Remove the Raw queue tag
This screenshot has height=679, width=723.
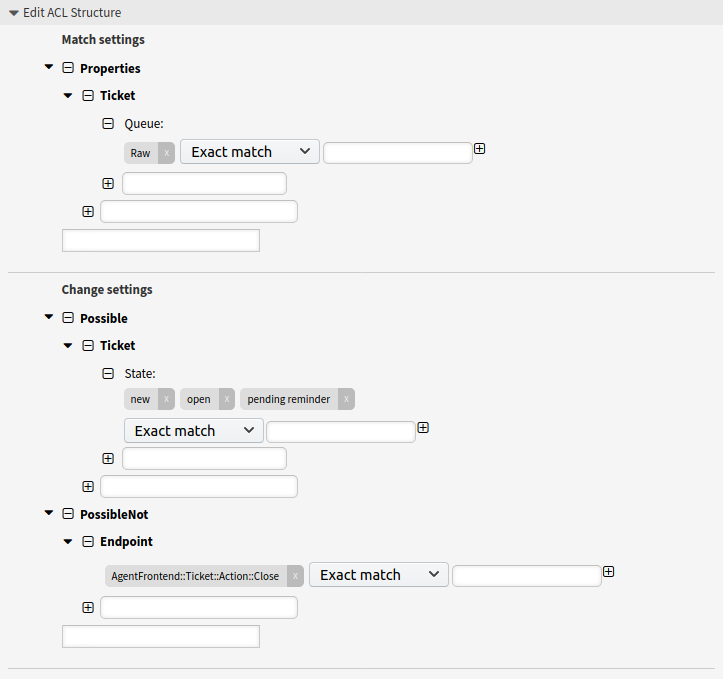[x=166, y=153]
